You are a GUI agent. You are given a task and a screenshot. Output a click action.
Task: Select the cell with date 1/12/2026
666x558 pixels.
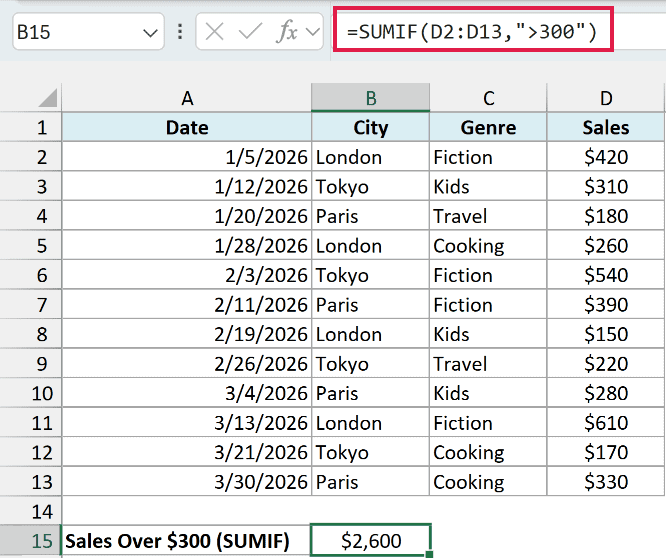(x=187, y=187)
